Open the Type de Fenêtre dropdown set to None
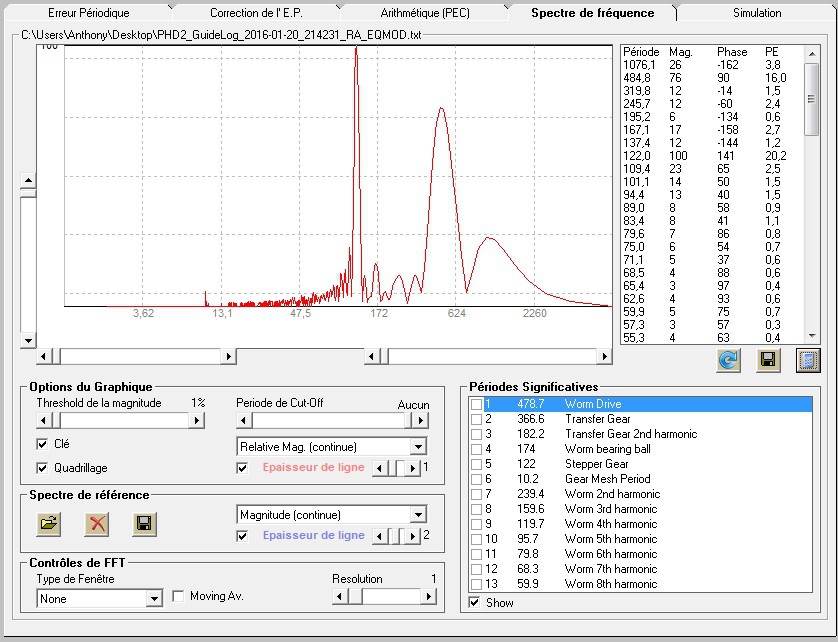838x642 pixels. point(154,599)
